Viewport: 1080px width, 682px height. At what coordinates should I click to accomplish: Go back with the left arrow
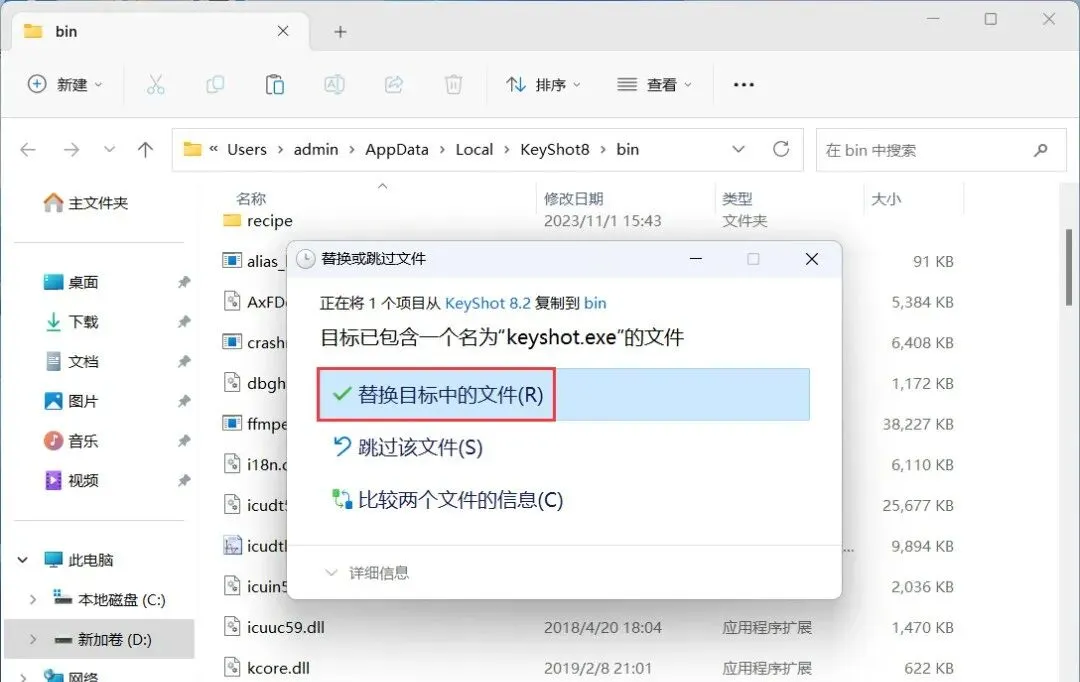28,149
